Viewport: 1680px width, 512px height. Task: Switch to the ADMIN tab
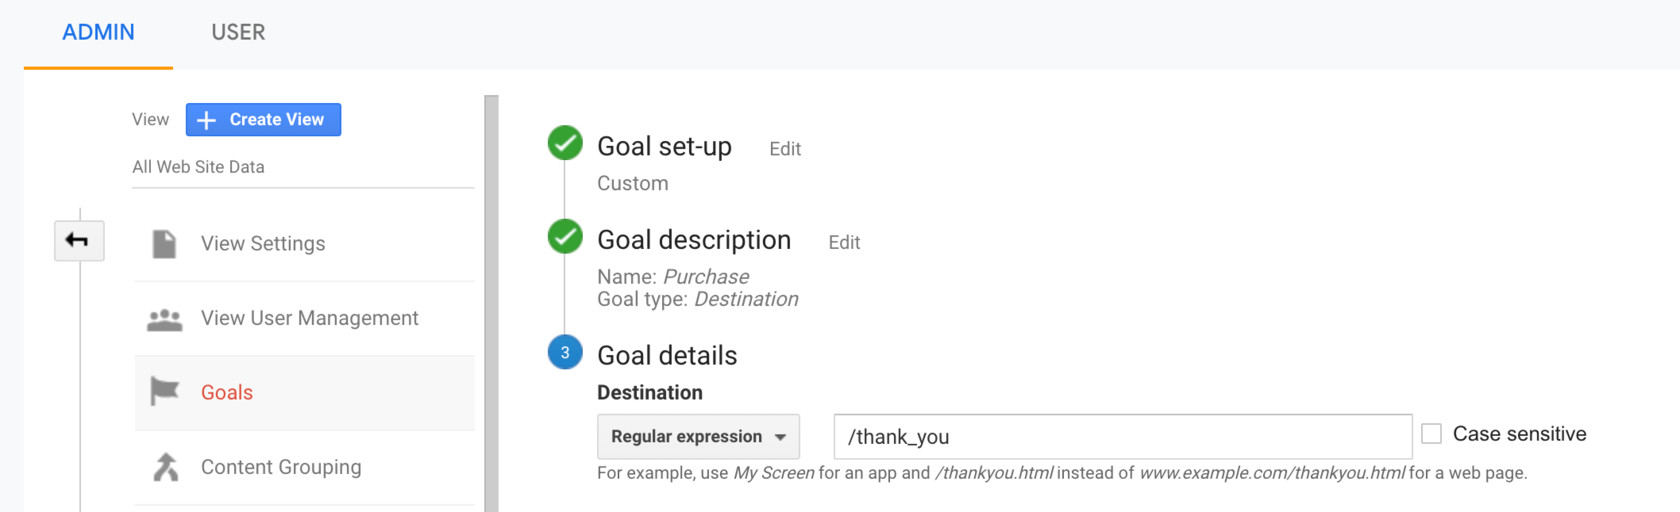click(98, 32)
